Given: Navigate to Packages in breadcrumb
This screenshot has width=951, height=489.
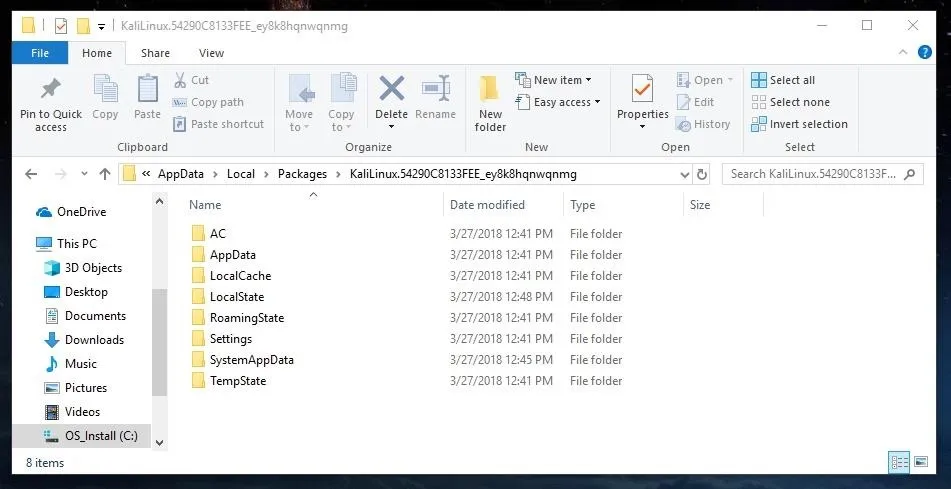Looking at the screenshot, I should (302, 174).
